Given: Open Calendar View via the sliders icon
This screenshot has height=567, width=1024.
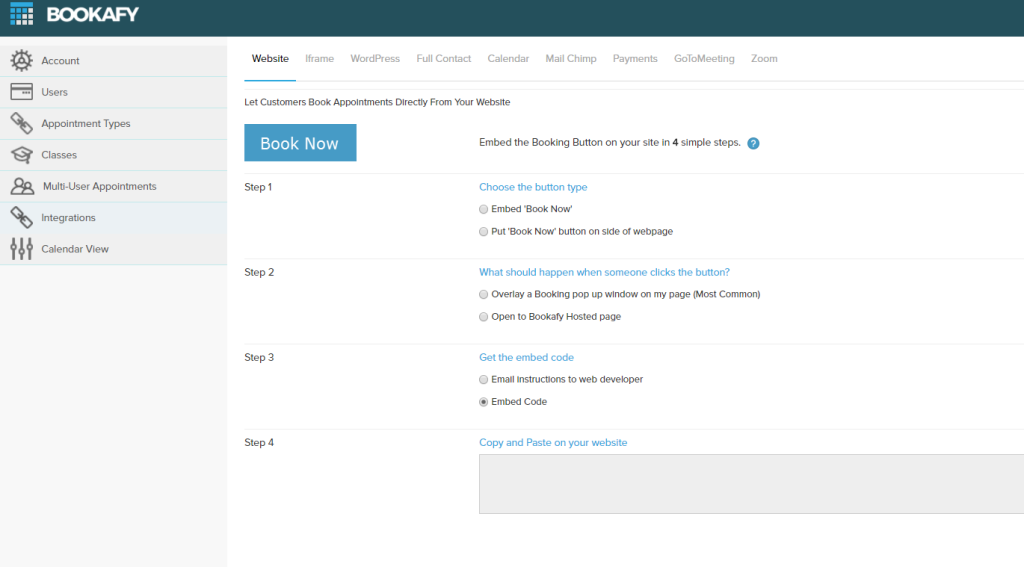Looking at the screenshot, I should pos(22,249).
